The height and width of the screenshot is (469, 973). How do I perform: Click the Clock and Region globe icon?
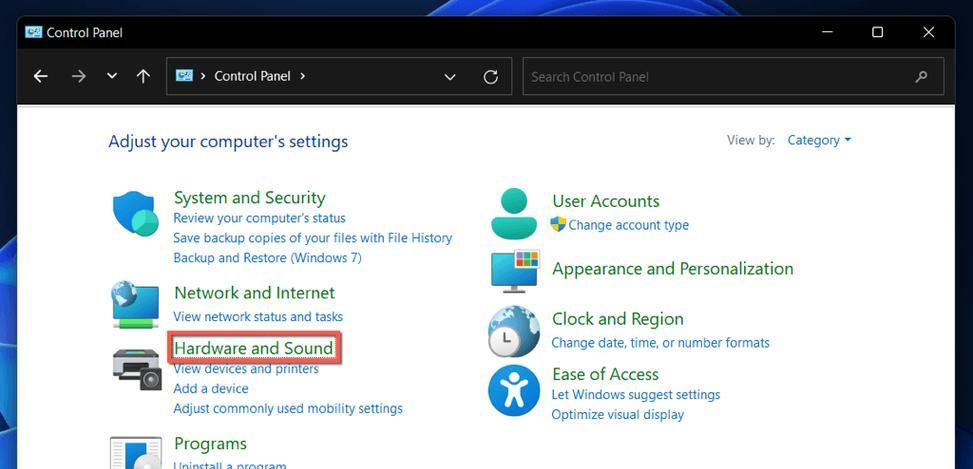[x=514, y=332]
